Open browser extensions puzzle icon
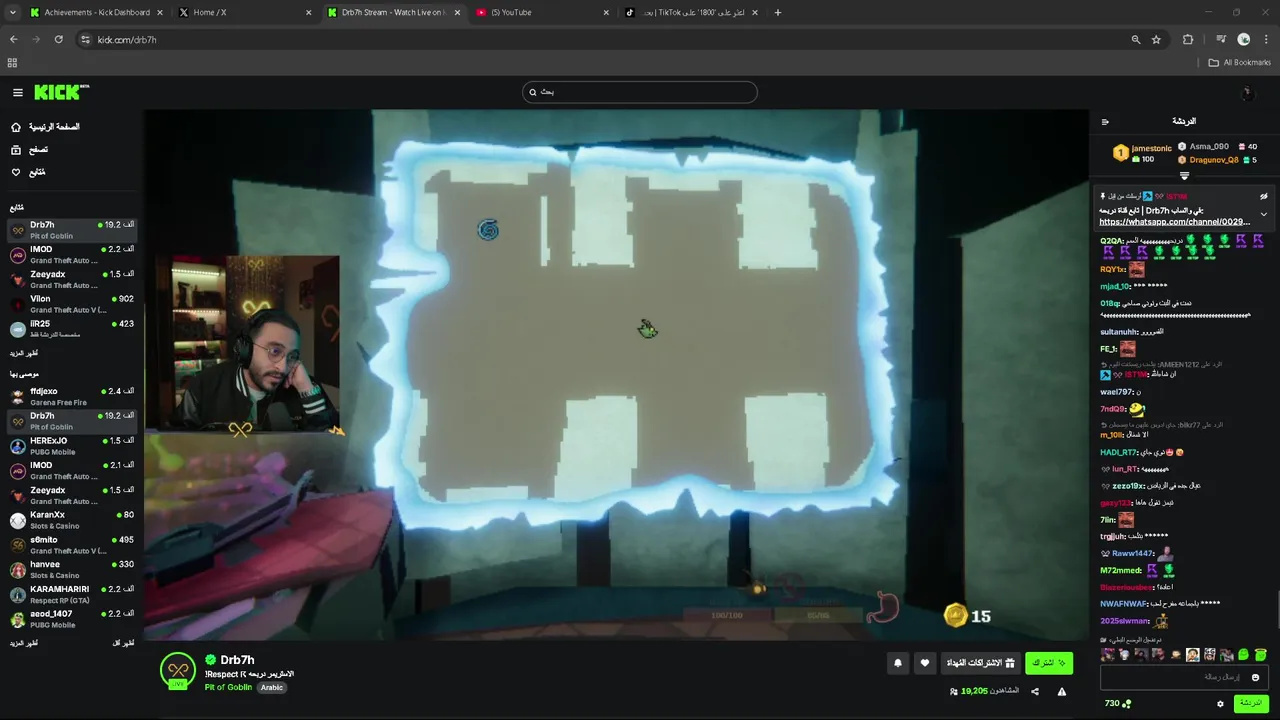Viewport: 1280px width, 720px height. (x=1188, y=39)
